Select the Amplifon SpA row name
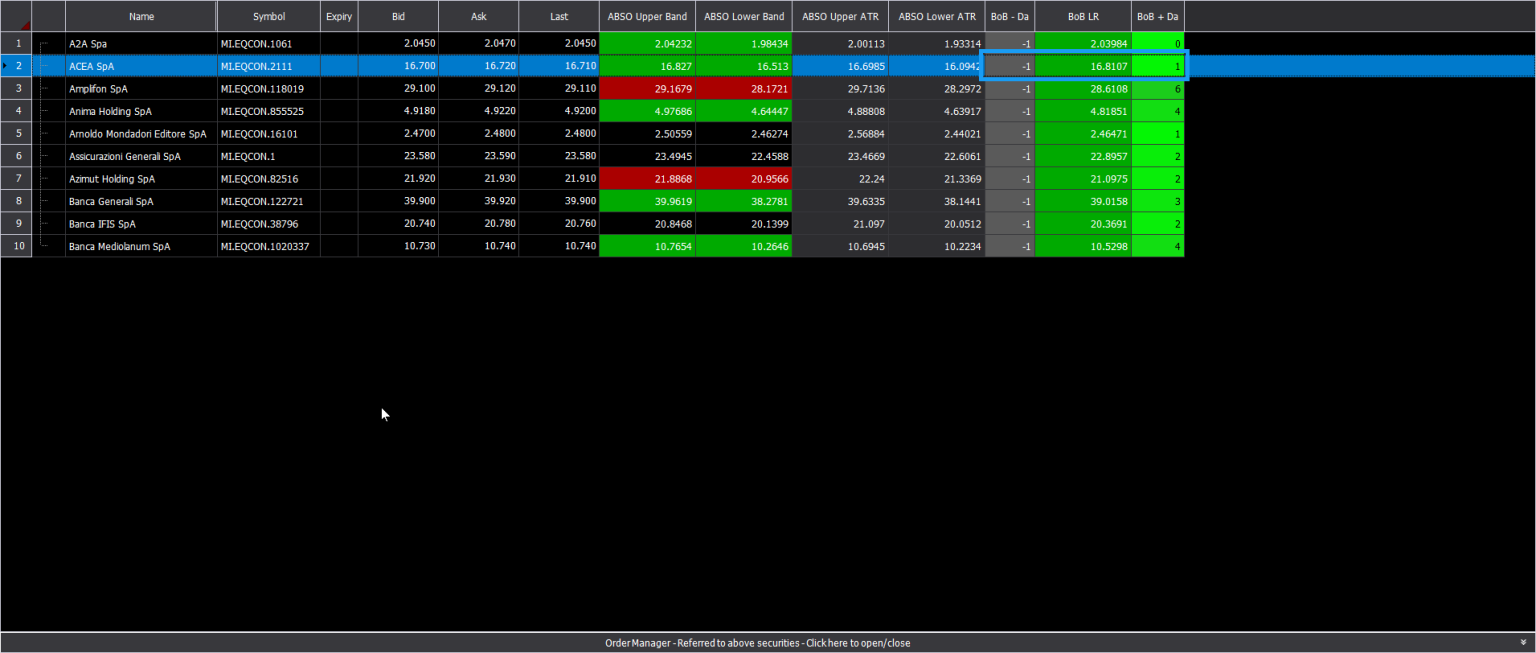The width and height of the screenshot is (1536, 653). point(98,89)
